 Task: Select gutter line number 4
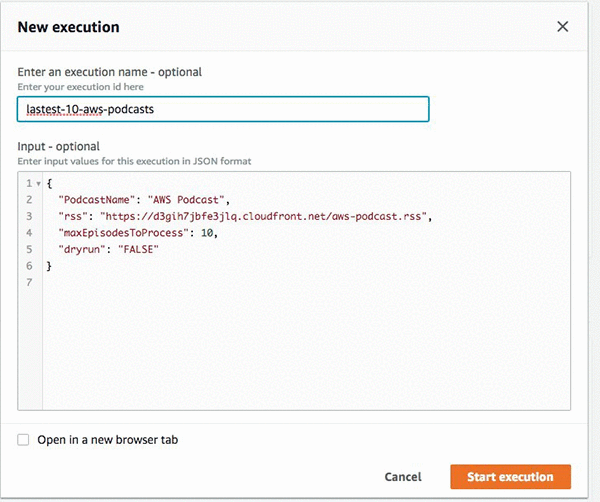(28, 233)
